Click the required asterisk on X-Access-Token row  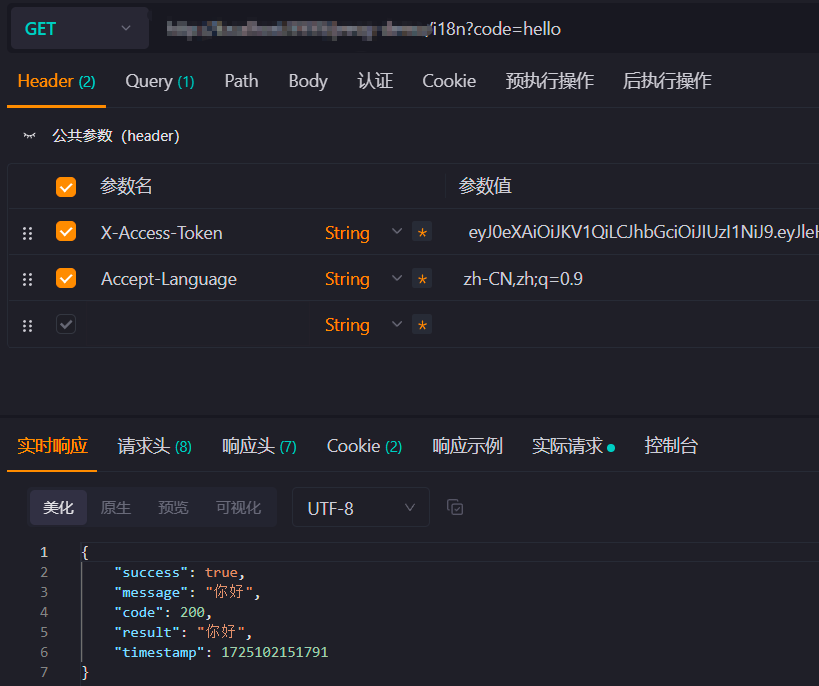point(421,232)
